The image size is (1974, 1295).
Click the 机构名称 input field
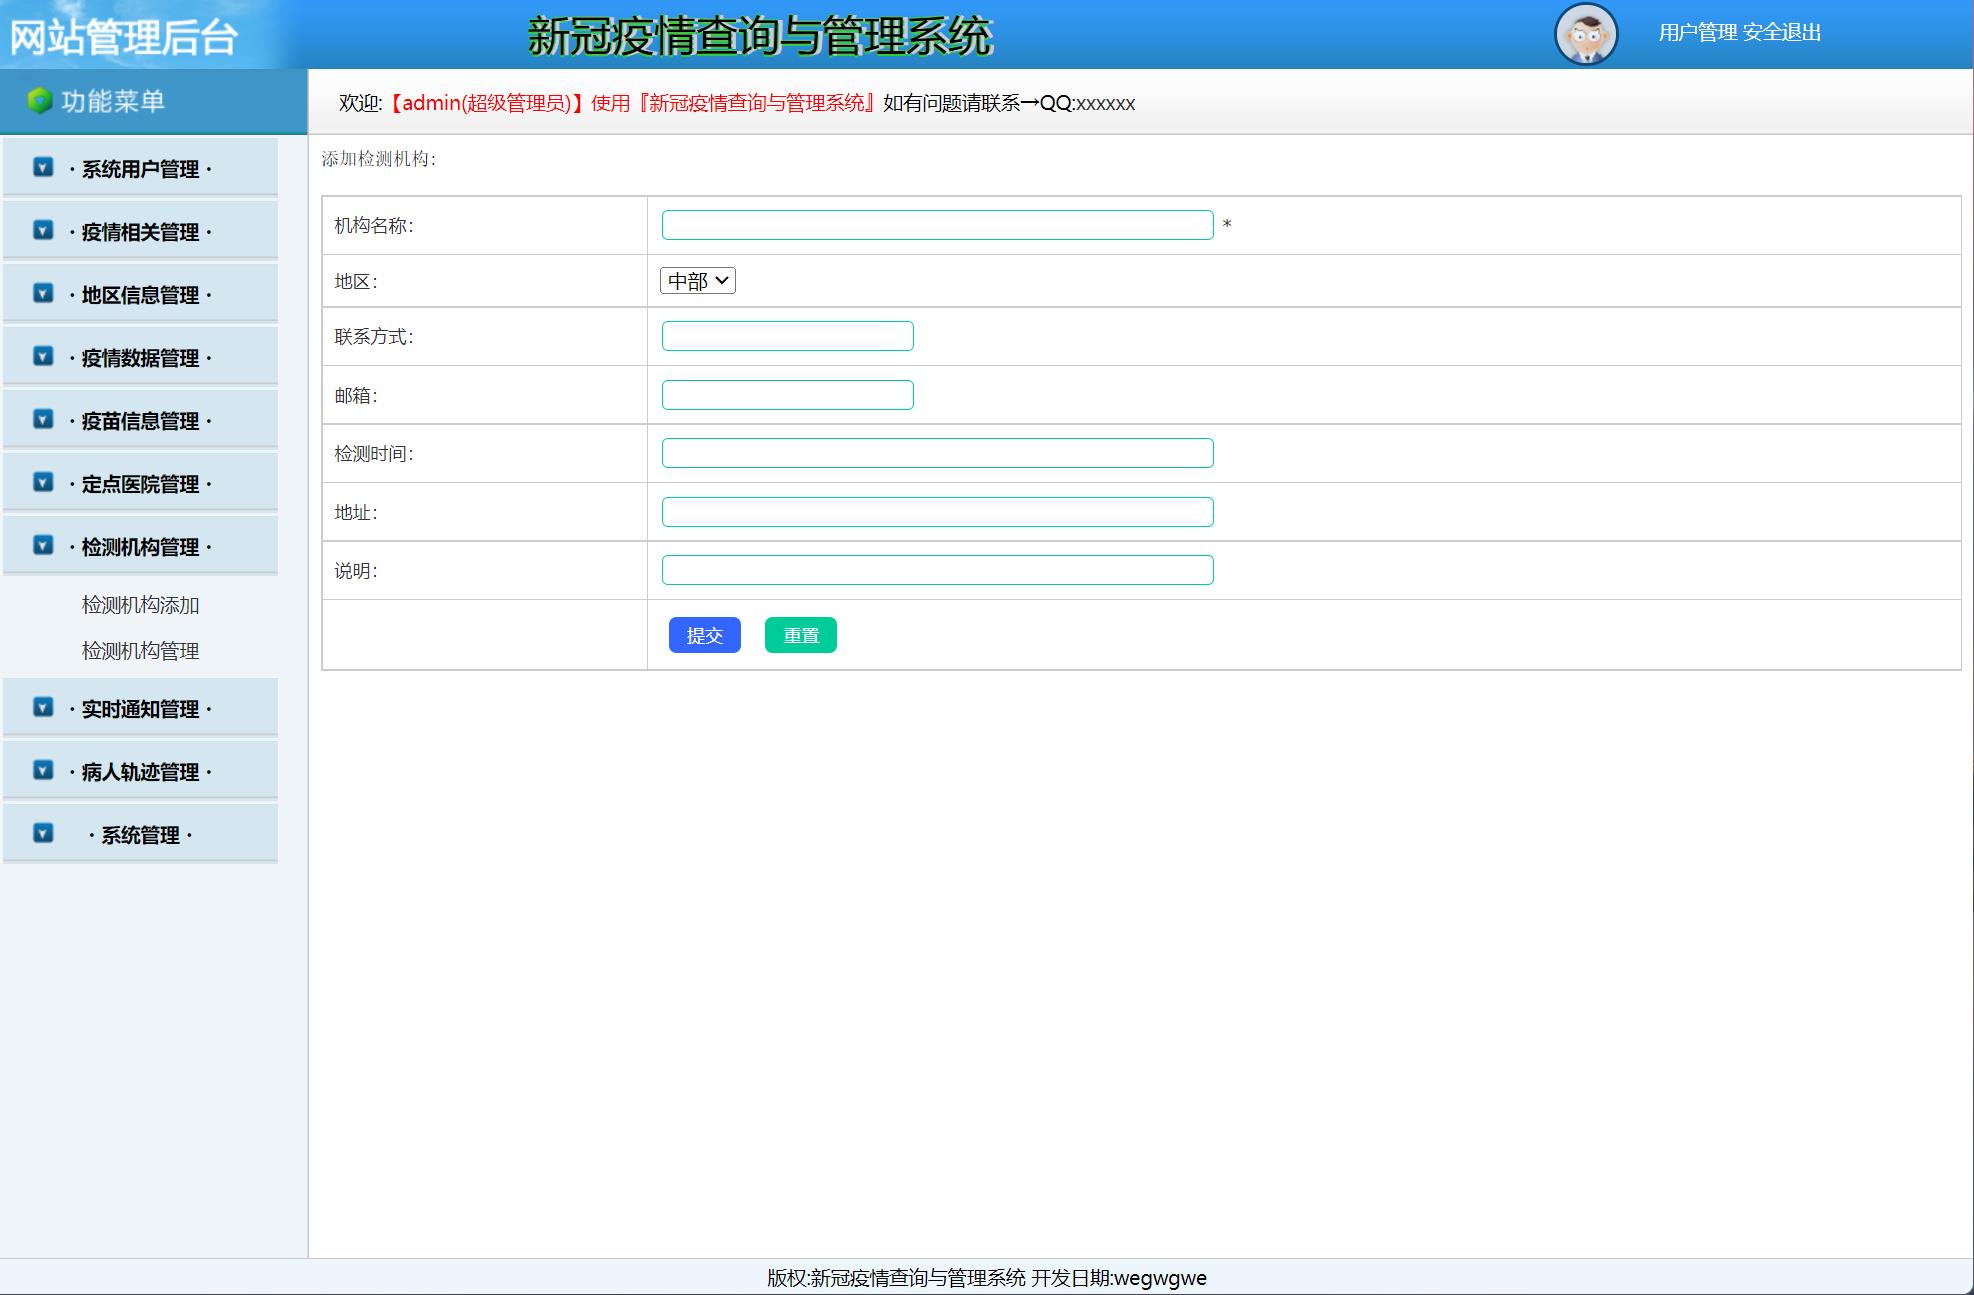937,225
